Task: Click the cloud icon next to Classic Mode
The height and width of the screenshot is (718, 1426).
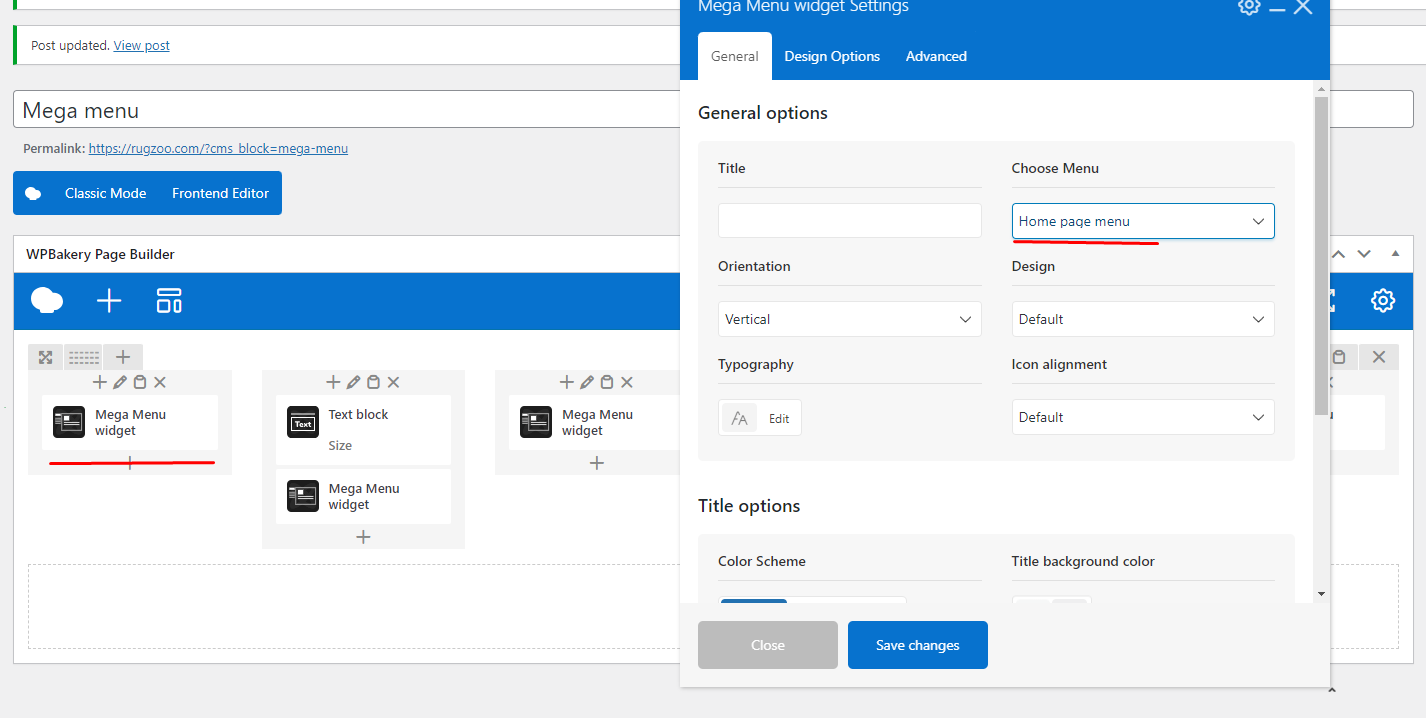Action: pyautogui.click(x=33, y=193)
